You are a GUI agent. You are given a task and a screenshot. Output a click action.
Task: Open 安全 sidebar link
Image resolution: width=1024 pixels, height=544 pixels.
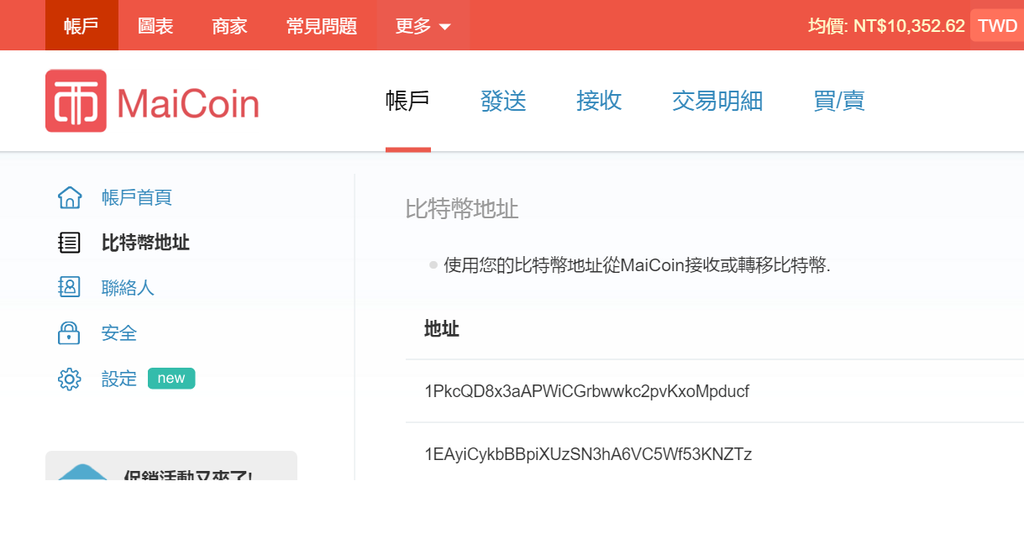coord(119,333)
